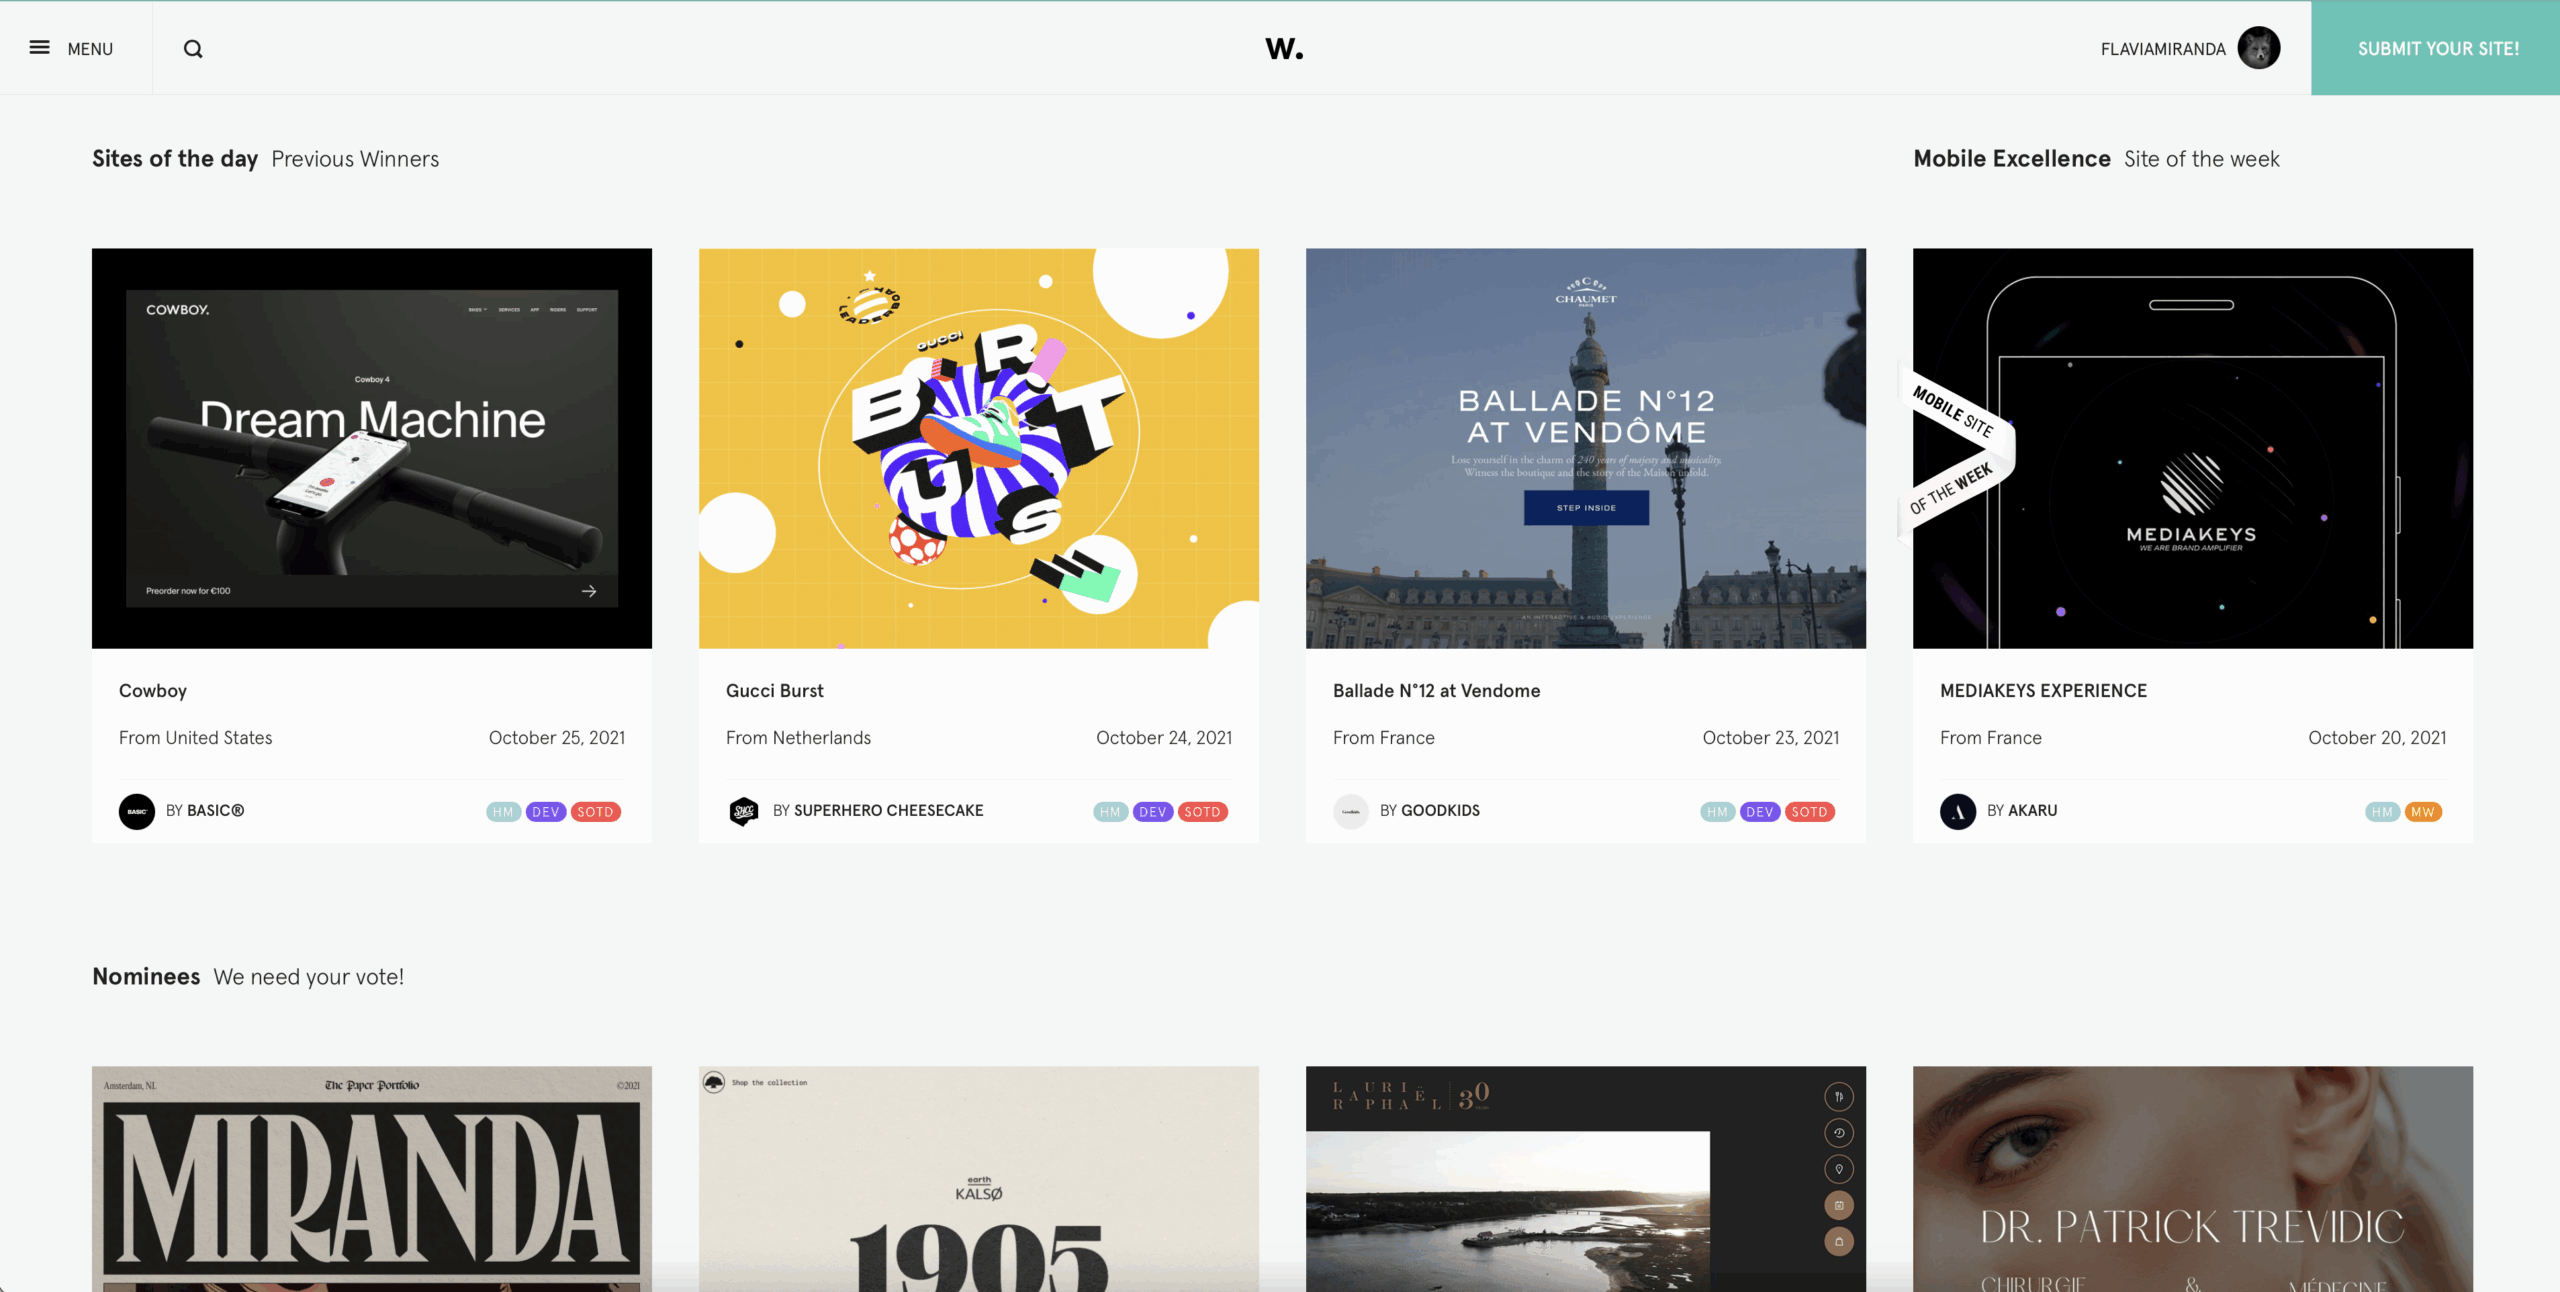2560x1292 pixels.
Task: Open FLAVIAMIRANDA username link
Action: point(2163,49)
